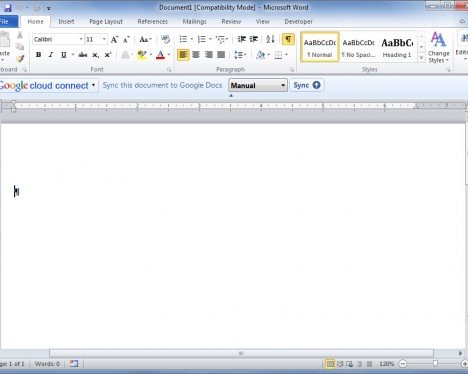Click the Sort icon
This screenshot has width=468, height=374.
click(270, 39)
